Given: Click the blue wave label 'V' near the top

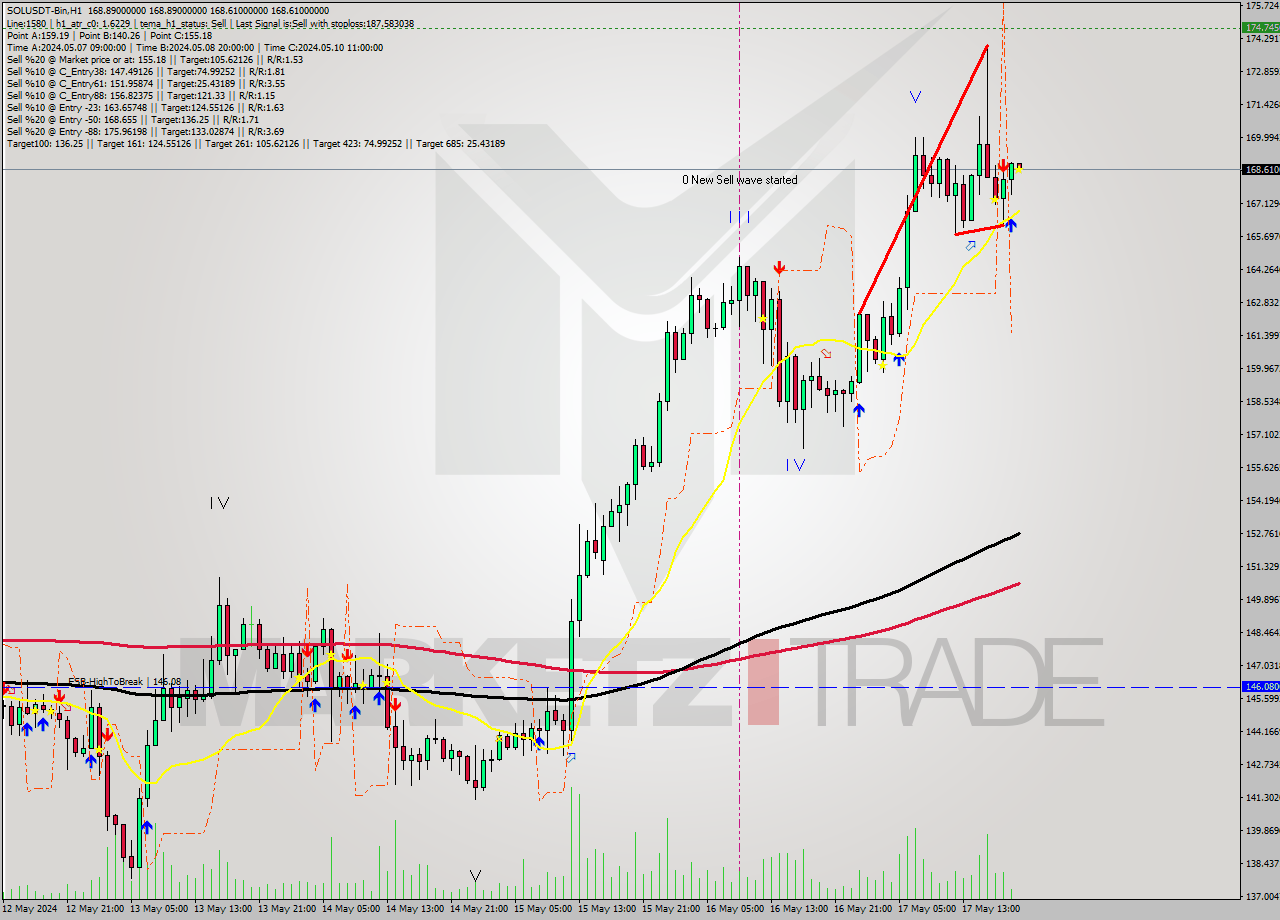Looking at the screenshot, I should coord(915,97).
